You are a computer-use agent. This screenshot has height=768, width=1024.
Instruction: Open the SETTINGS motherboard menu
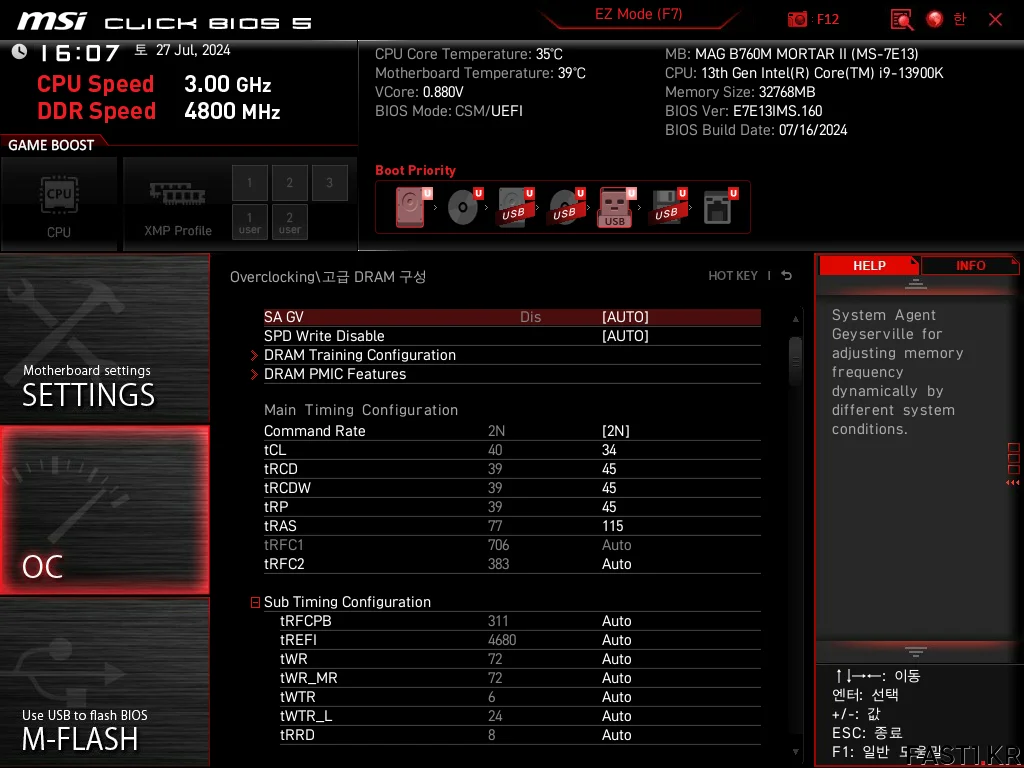tap(104, 338)
